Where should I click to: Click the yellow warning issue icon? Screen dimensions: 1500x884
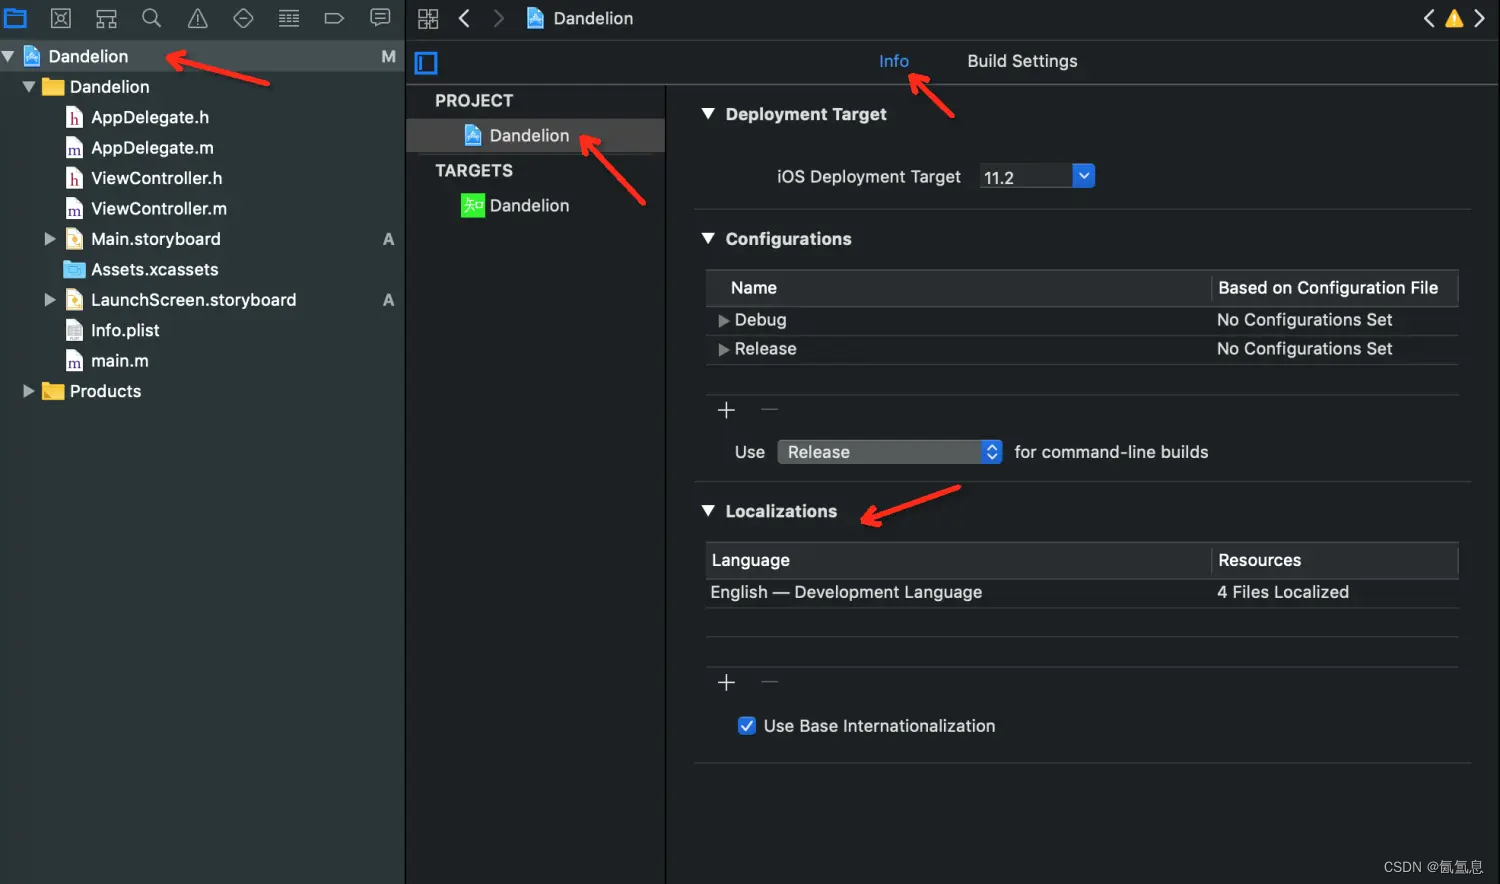point(1454,18)
